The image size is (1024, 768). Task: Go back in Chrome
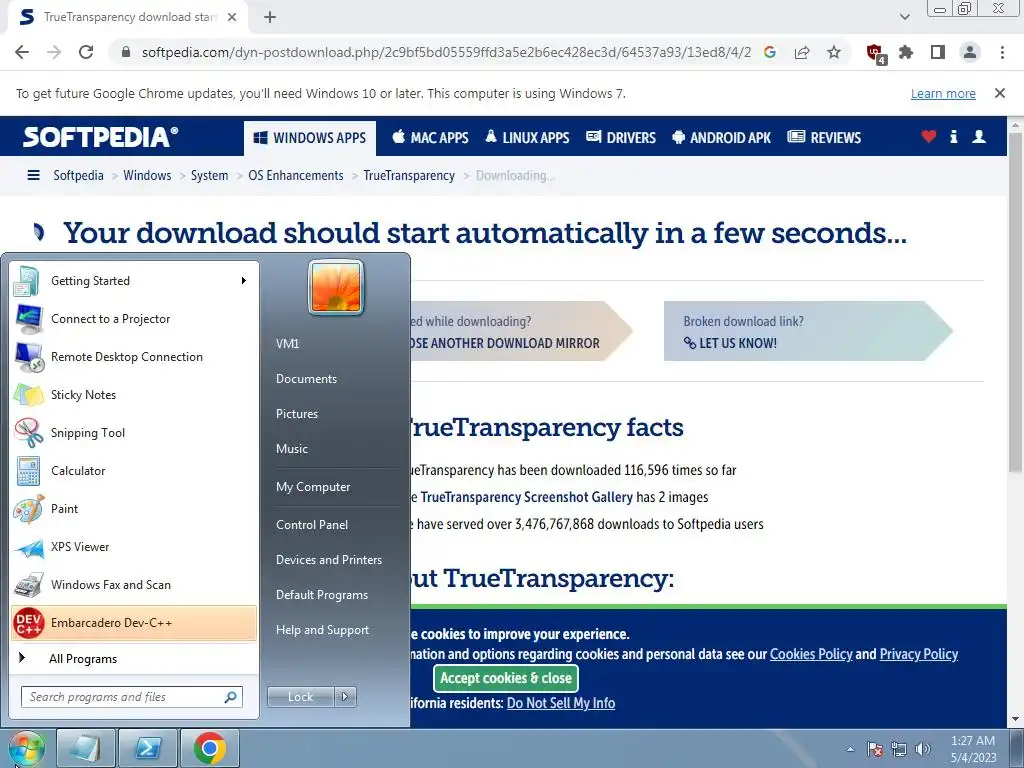point(22,52)
